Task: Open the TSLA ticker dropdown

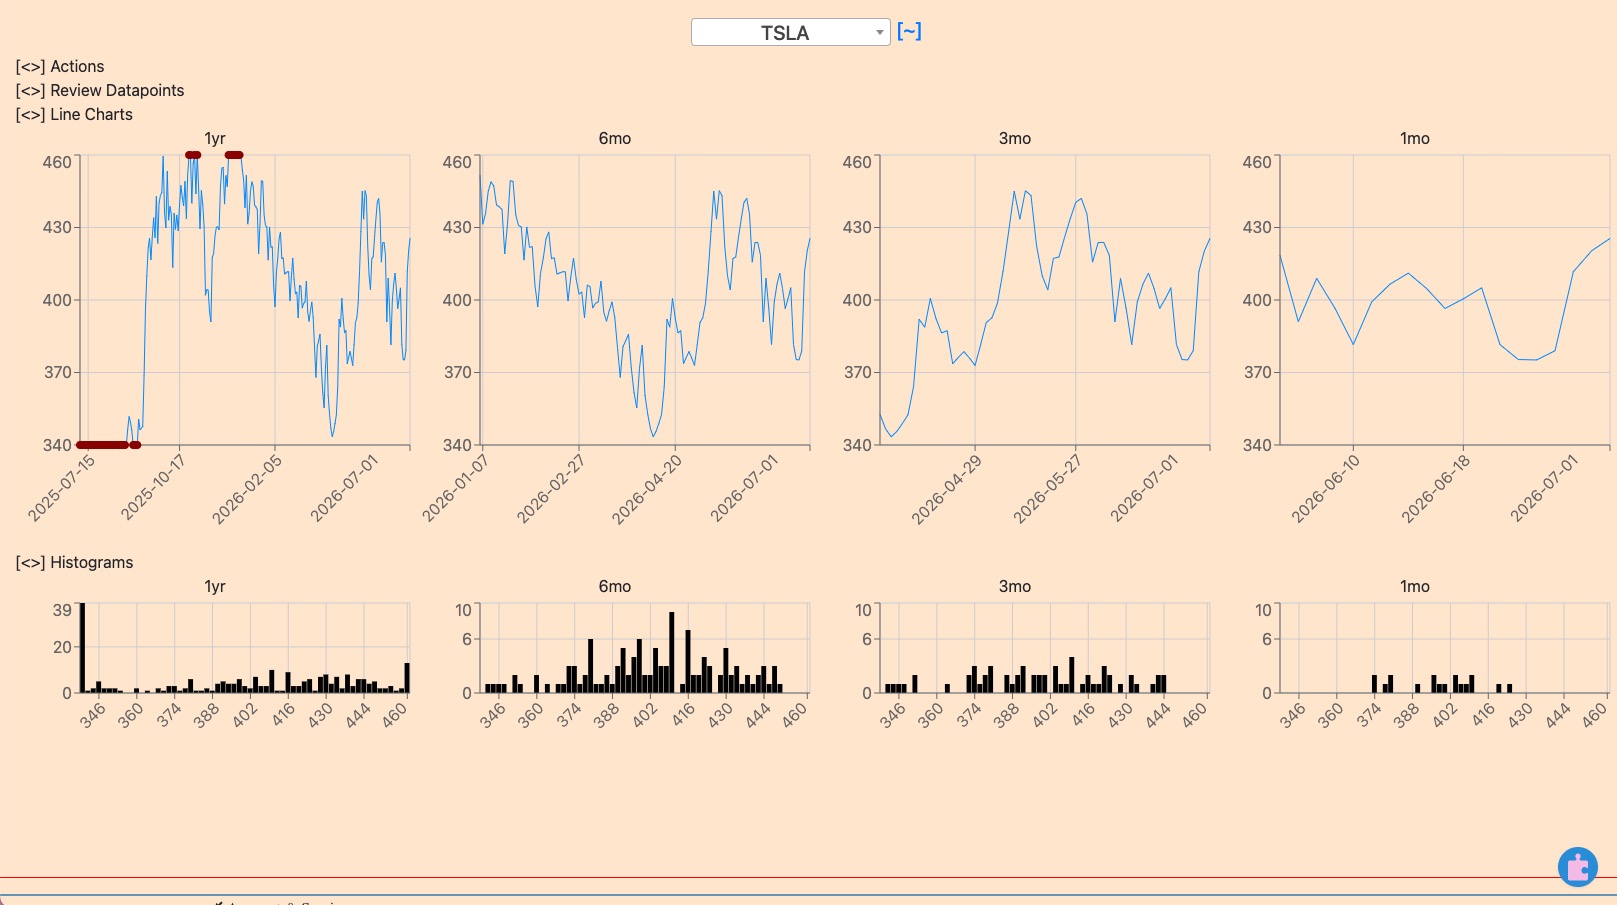Action: click(x=790, y=32)
